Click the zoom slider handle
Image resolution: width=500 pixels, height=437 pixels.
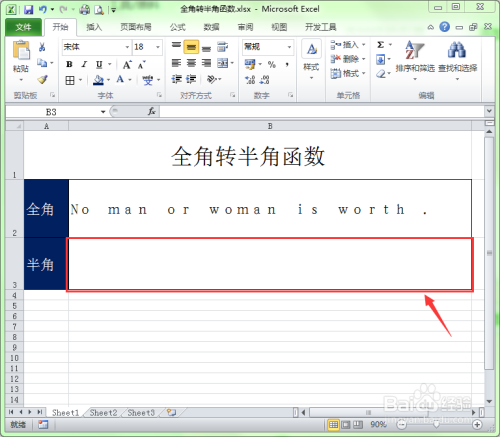(x=436, y=424)
